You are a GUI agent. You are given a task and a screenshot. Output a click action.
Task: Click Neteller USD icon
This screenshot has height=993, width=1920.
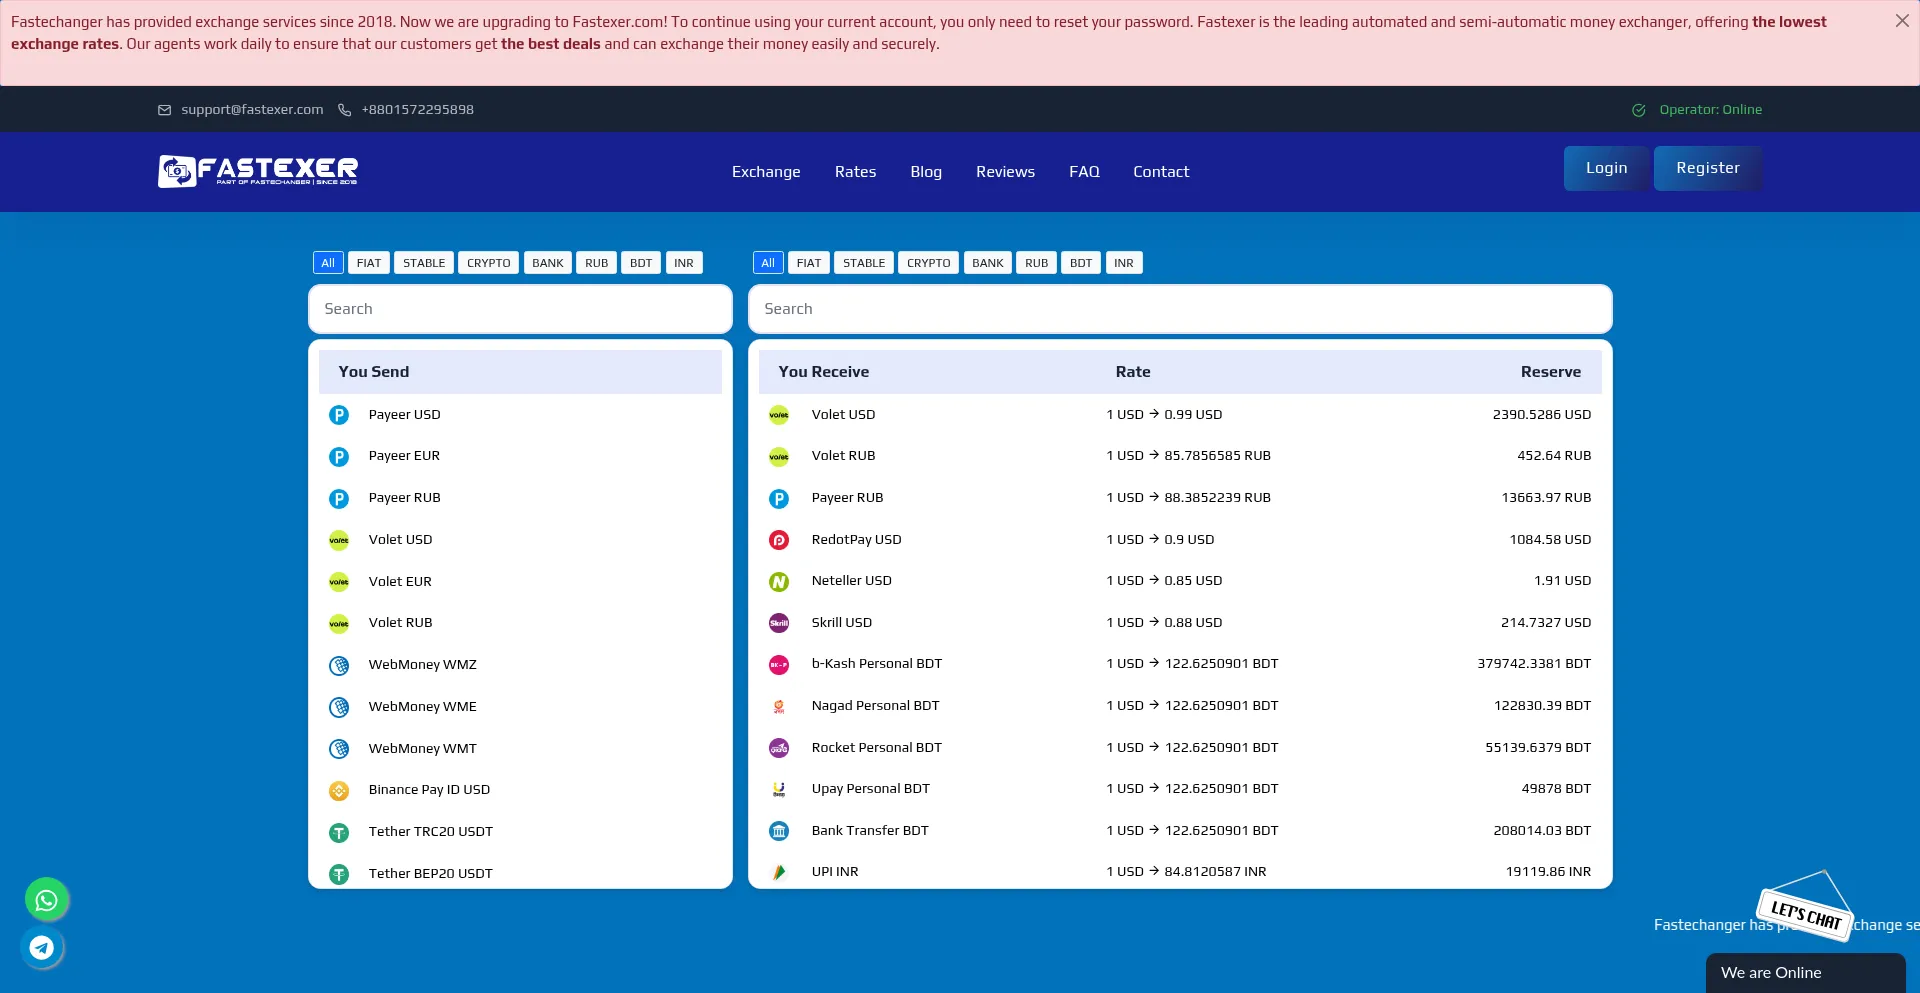[x=779, y=581]
